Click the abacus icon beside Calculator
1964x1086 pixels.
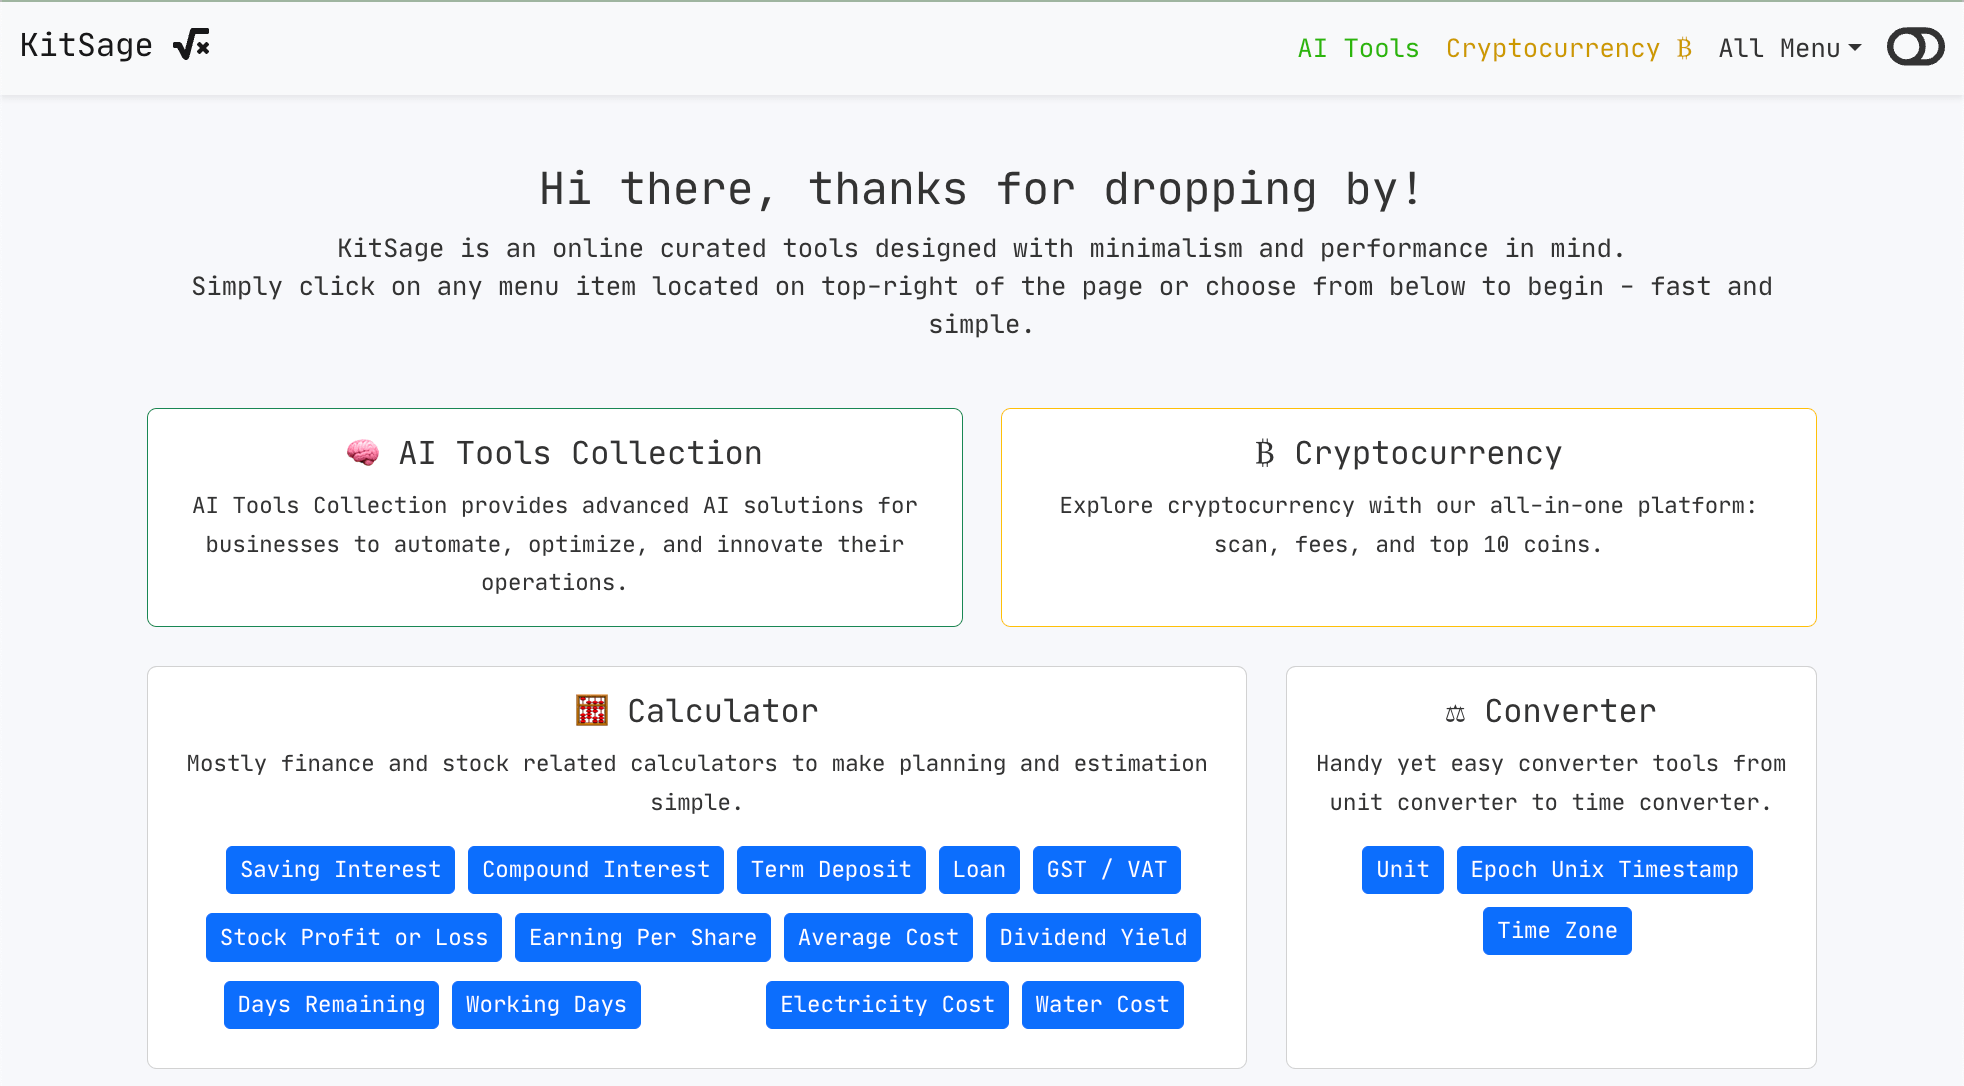click(x=592, y=711)
